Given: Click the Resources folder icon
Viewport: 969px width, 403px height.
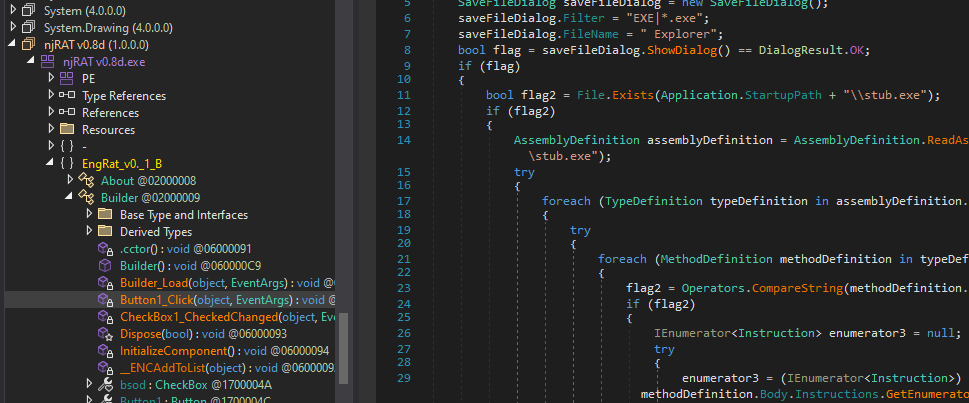Looking at the screenshot, I should point(66,129).
